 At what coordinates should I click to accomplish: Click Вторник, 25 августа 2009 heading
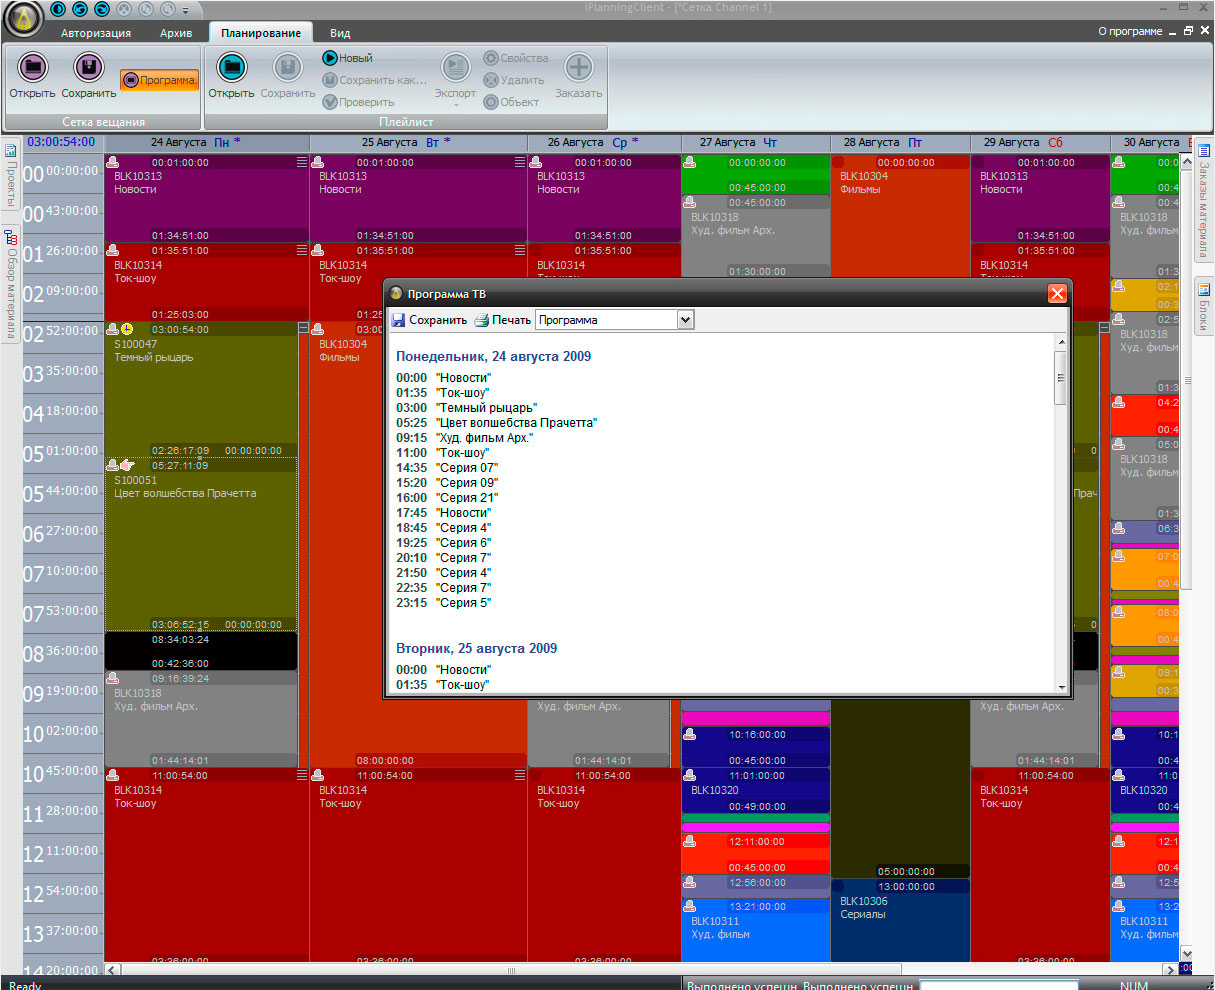[476, 648]
